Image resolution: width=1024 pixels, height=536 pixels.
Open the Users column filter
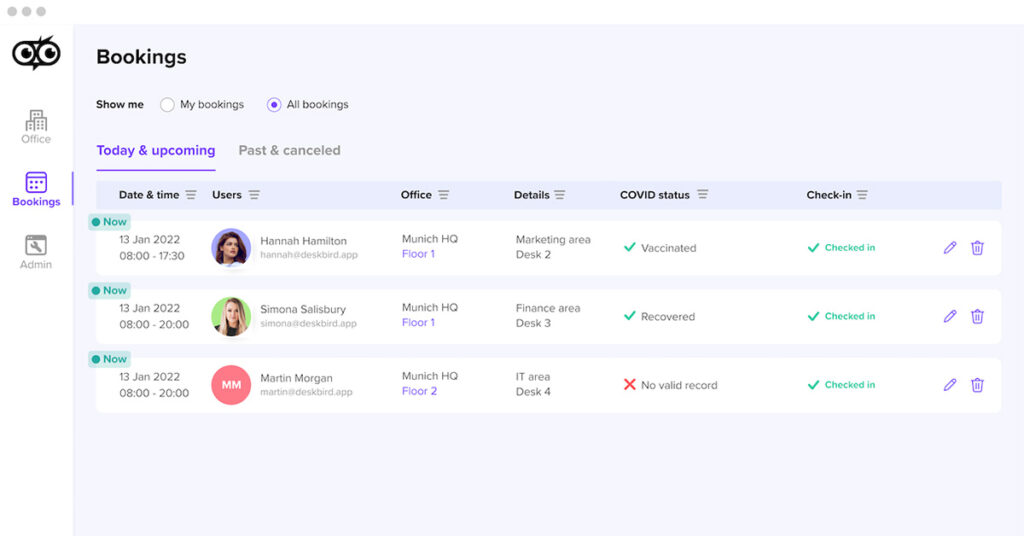point(254,195)
